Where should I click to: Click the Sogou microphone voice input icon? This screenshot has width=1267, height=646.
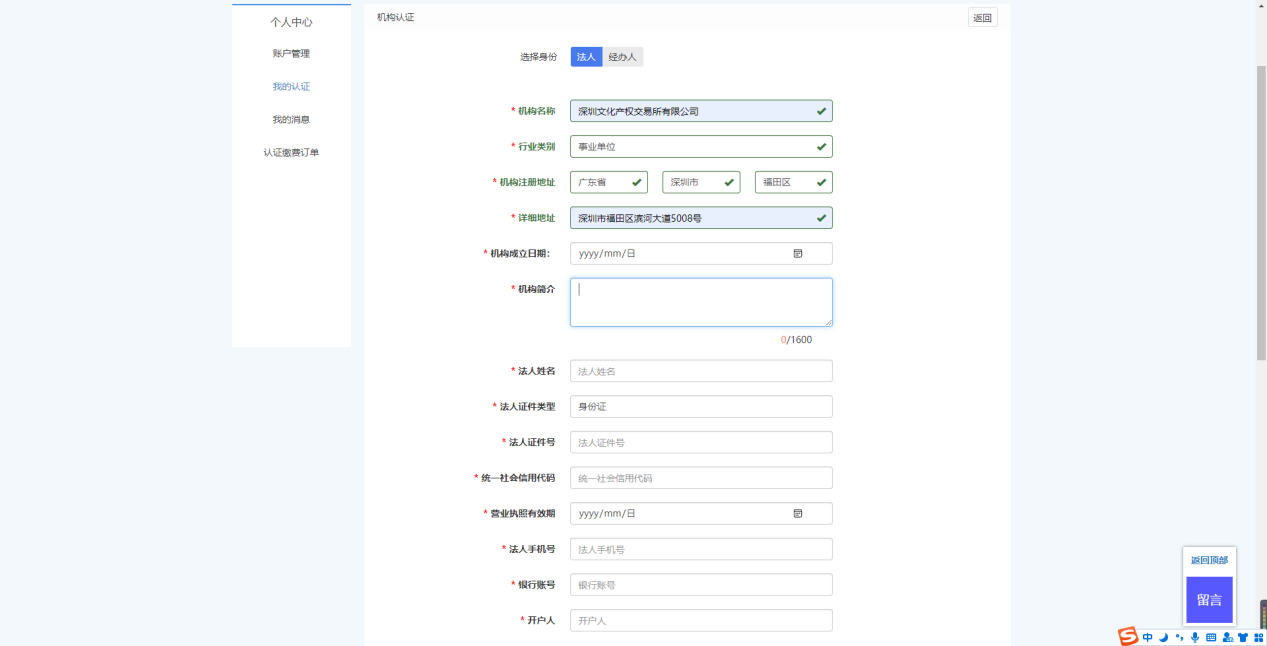click(x=1195, y=637)
